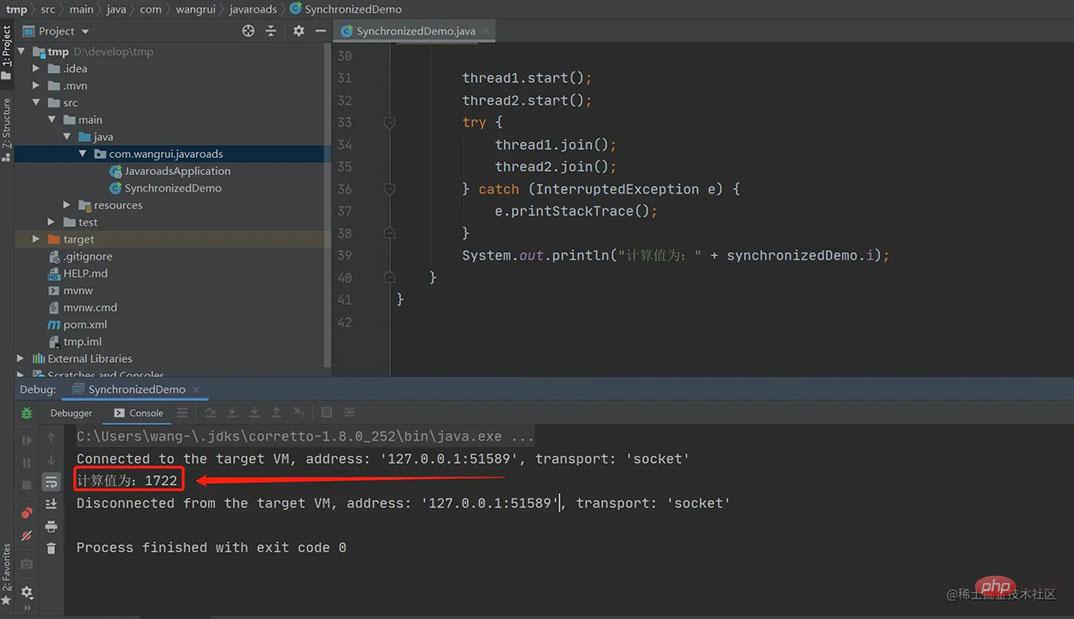Click the Step Into icon

click(232, 412)
